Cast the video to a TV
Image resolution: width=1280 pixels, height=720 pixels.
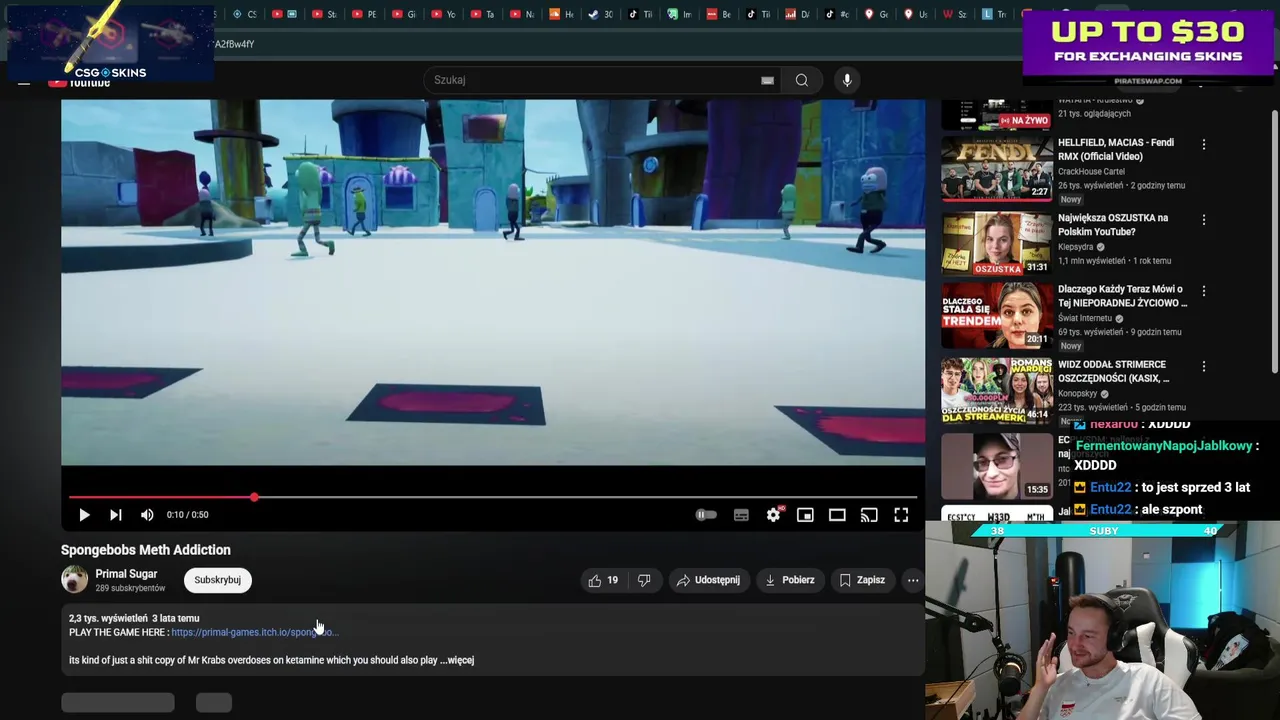pos(869,515)
